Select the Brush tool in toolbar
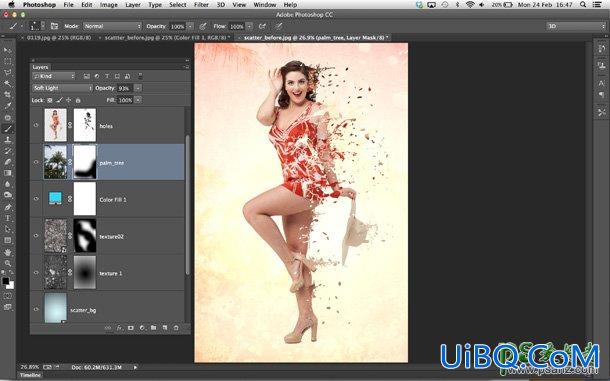Image resolution: width=610 pixels, height=381 pixels. [8, 128]
